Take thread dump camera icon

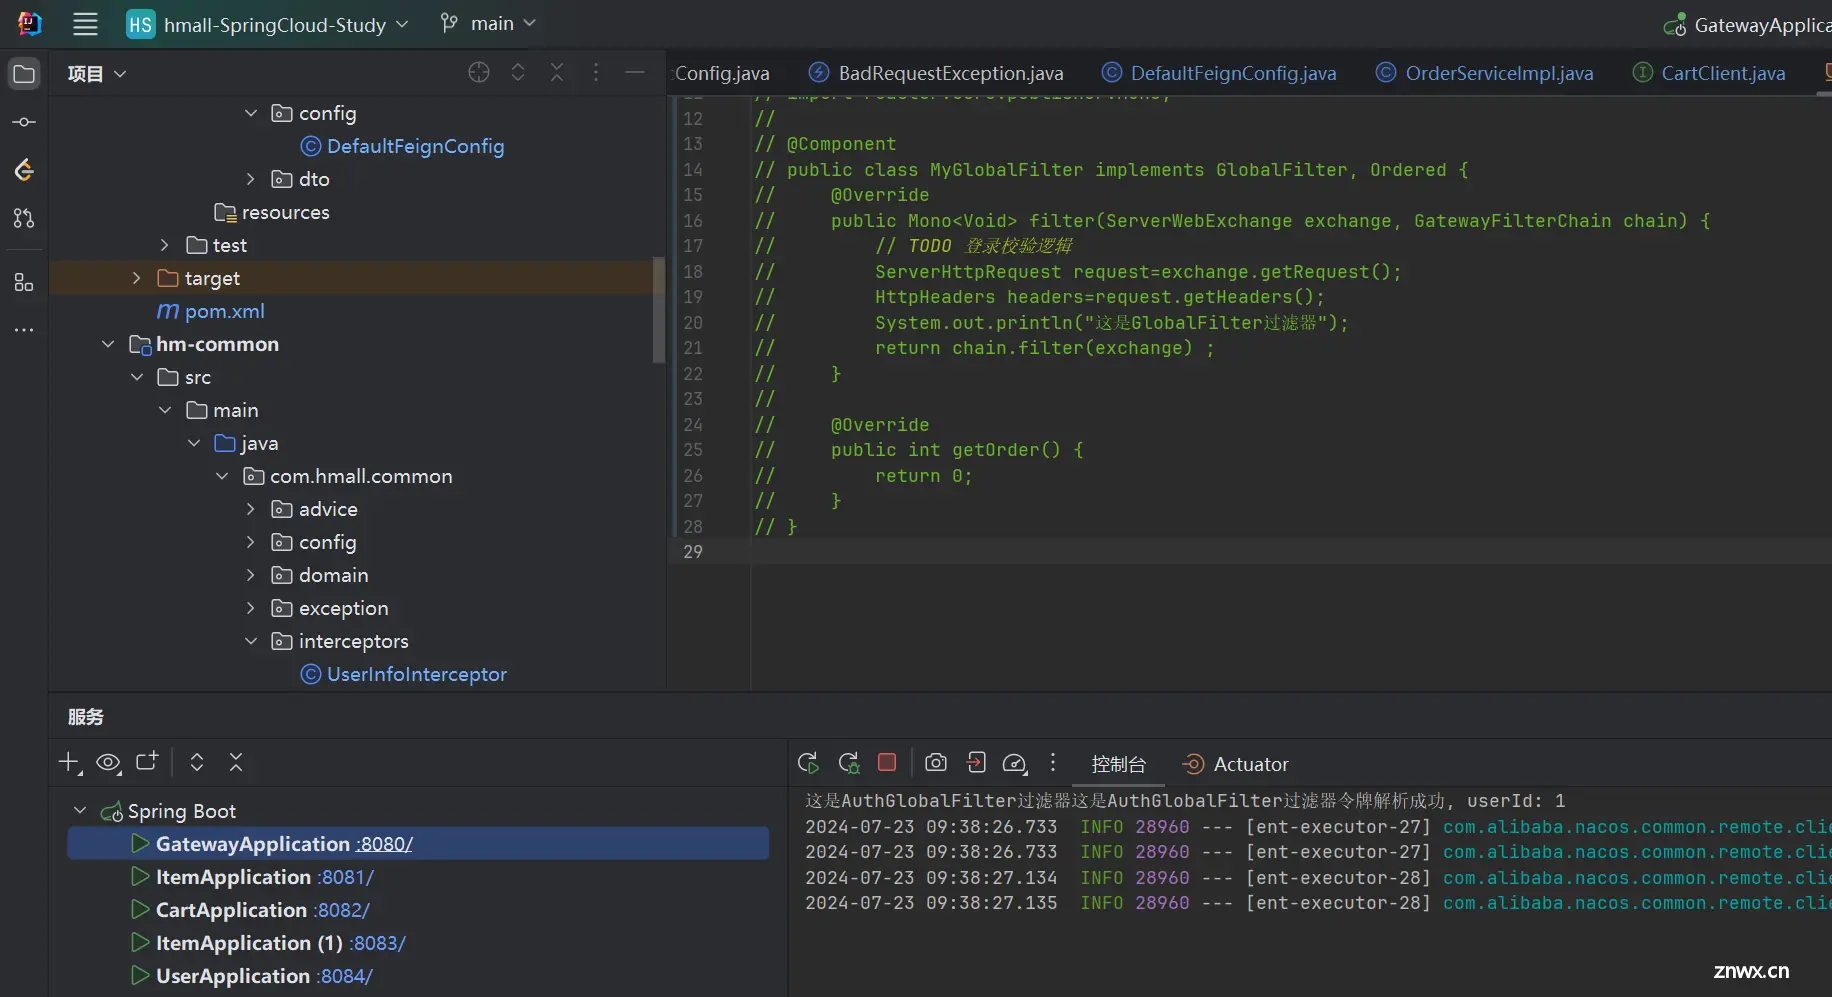tap(936, 763)
